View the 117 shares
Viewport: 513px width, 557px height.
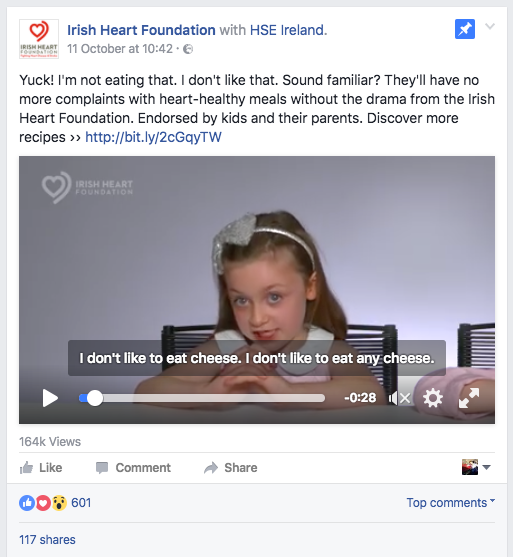tap(47, 540)
